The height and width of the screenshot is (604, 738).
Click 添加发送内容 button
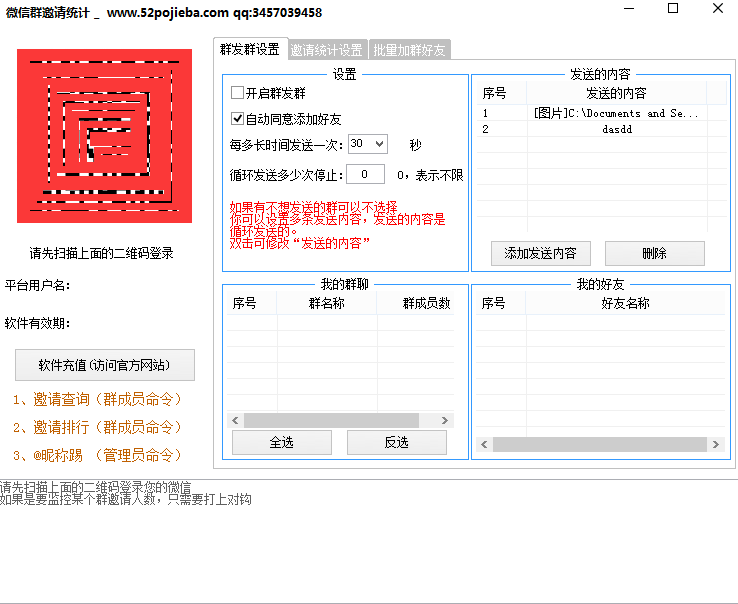pos(540,253)
